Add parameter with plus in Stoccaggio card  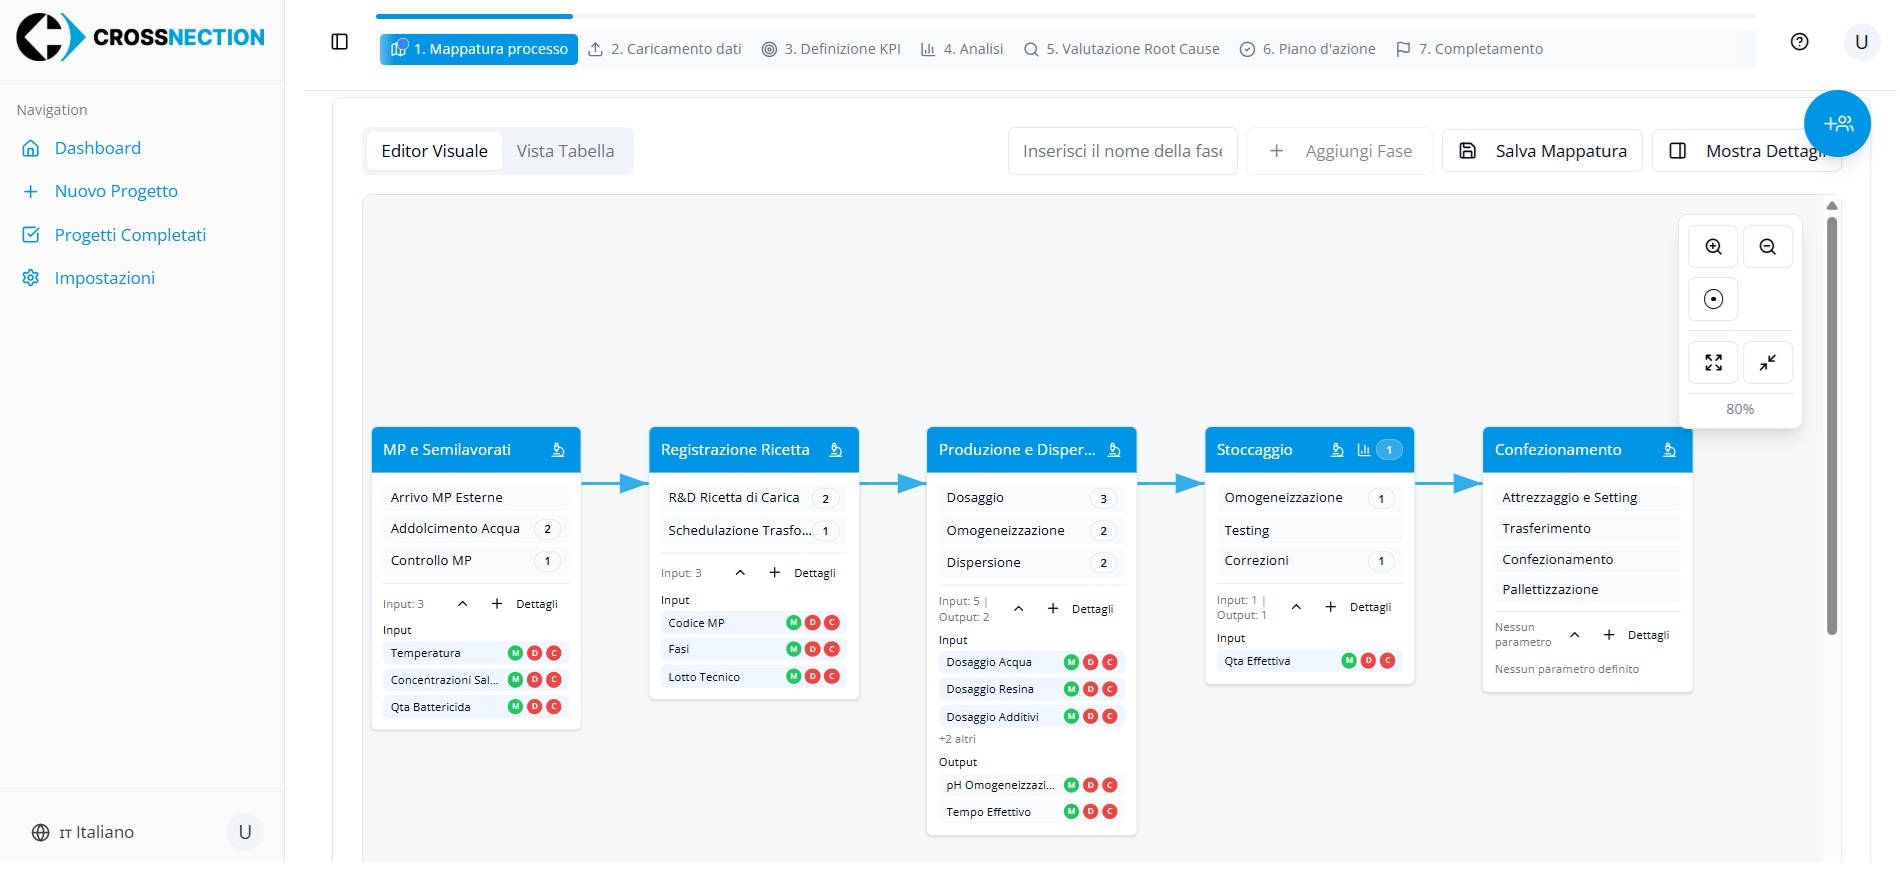pyautogui.click(x=1330, y=607)
